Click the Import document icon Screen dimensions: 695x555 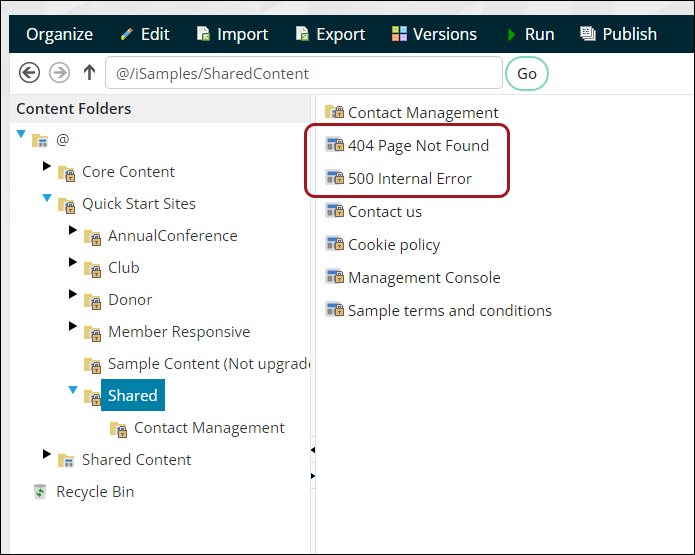[203, 34]
